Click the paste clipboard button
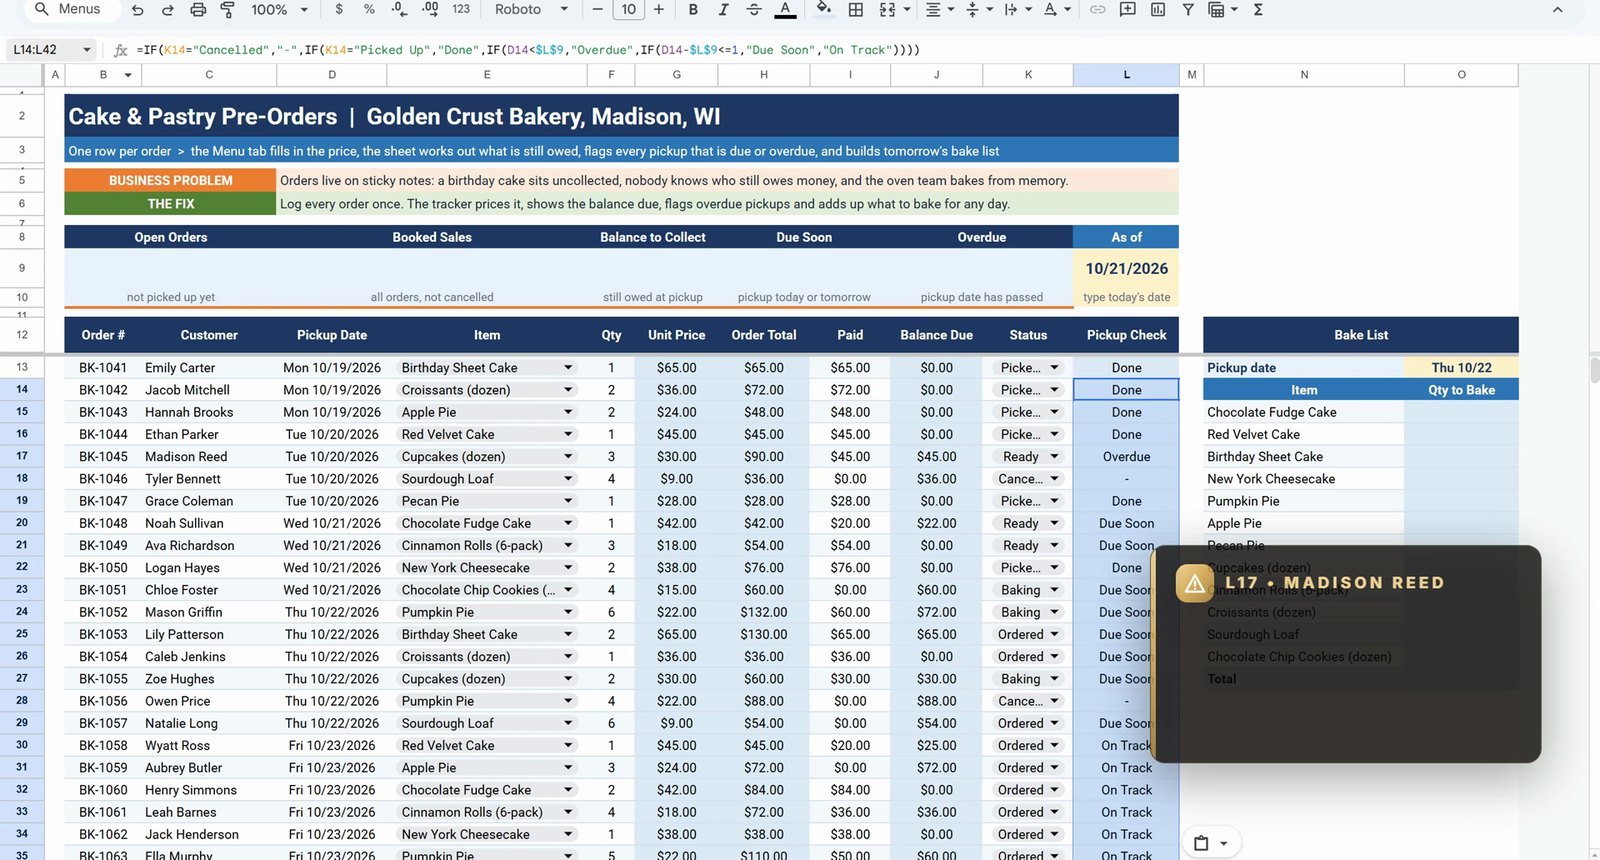This screenshot has height=860, width=1600. [x=1202, y=843]
